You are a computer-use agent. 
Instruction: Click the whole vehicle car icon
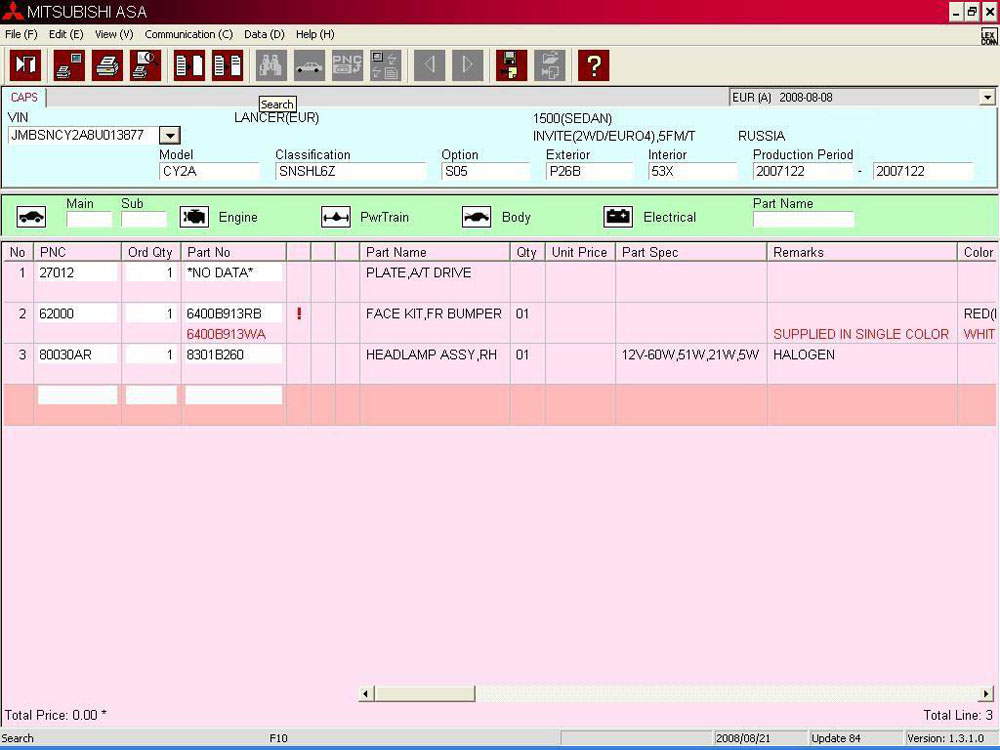click(x=32, y=217)
